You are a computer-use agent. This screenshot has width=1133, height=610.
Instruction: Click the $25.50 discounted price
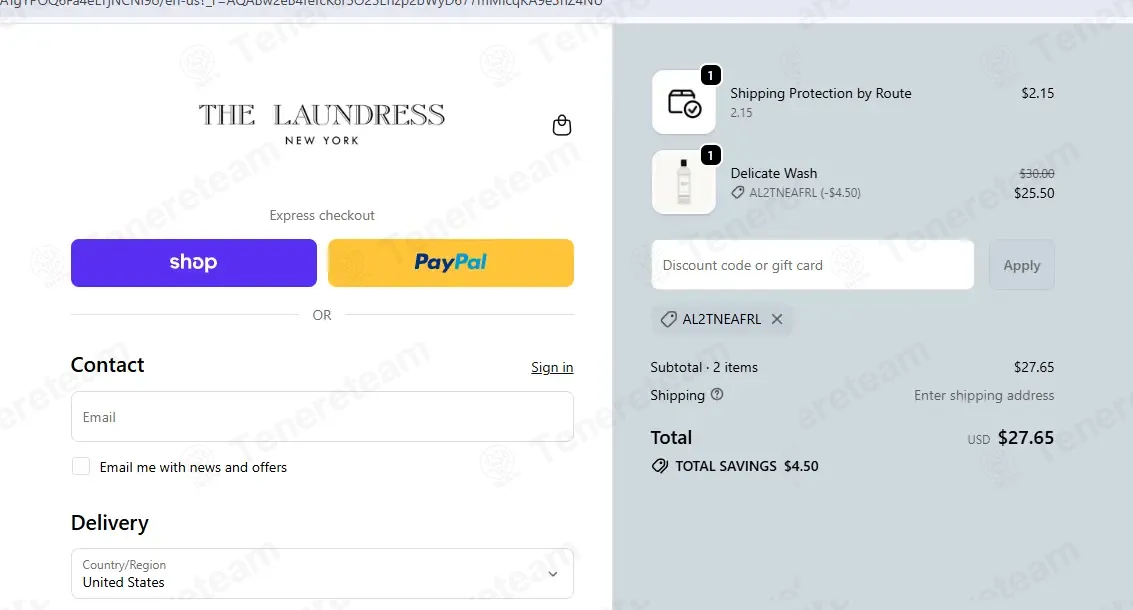[1034, 193]
